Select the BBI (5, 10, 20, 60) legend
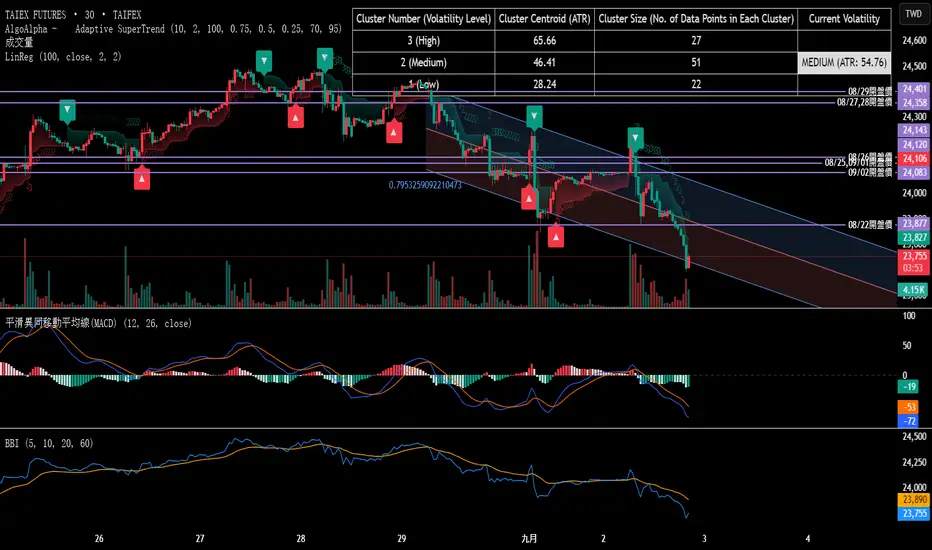The width and height of the screenshot is (932, 550). (x=49, y=444)
